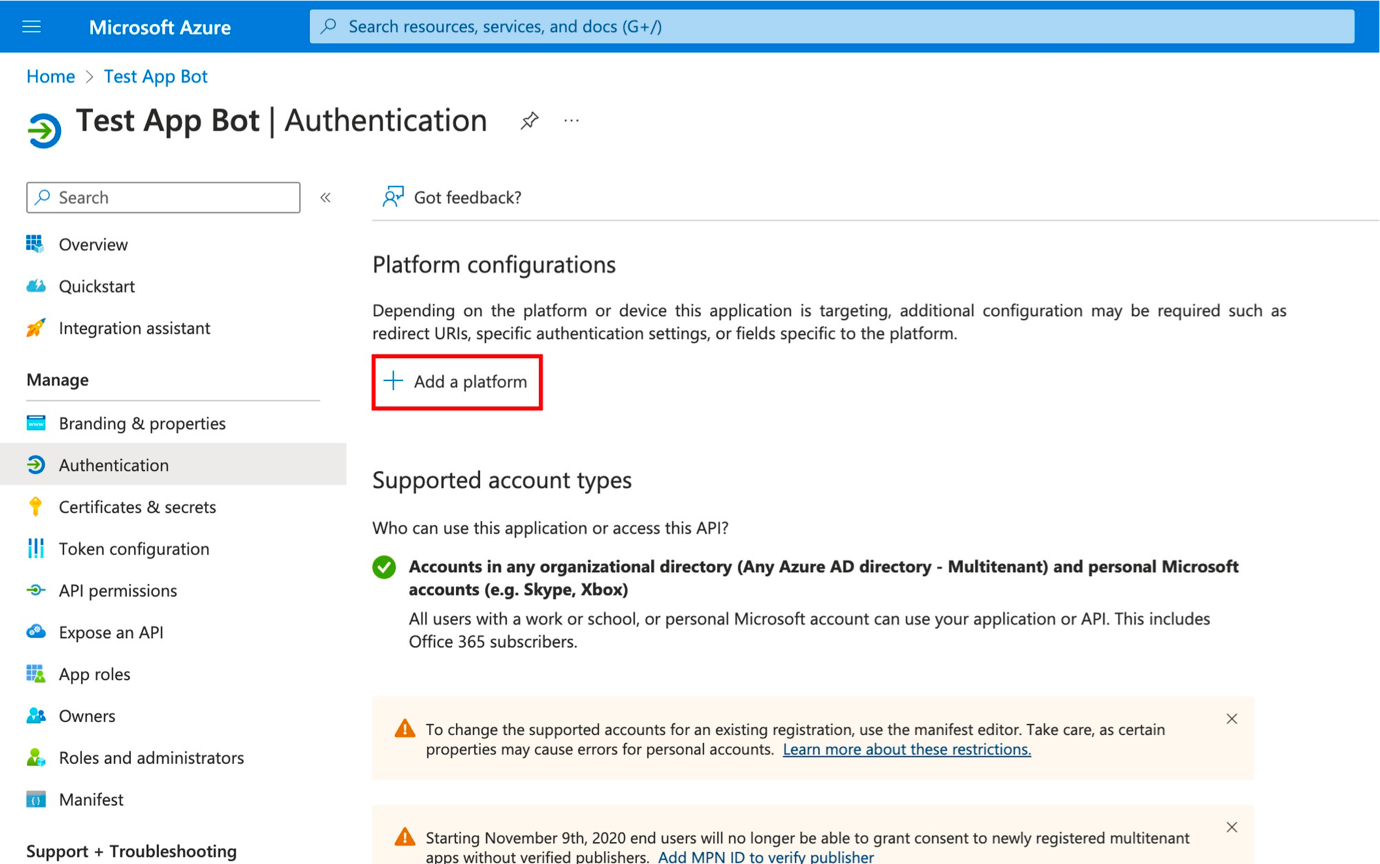Screen dimensions: 1380x864
Task: Click Add MPN ID to verify publisher
Action: (766, 857)
